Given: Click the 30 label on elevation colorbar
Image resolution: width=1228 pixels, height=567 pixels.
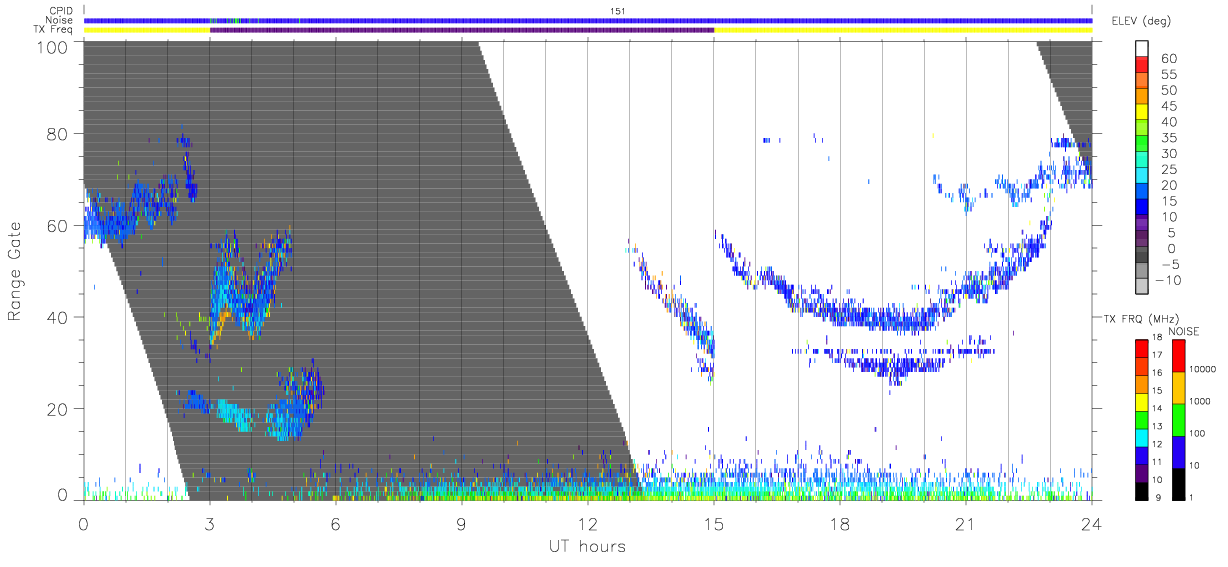Looking at the screenshot, I should (x=1167, y=153).
